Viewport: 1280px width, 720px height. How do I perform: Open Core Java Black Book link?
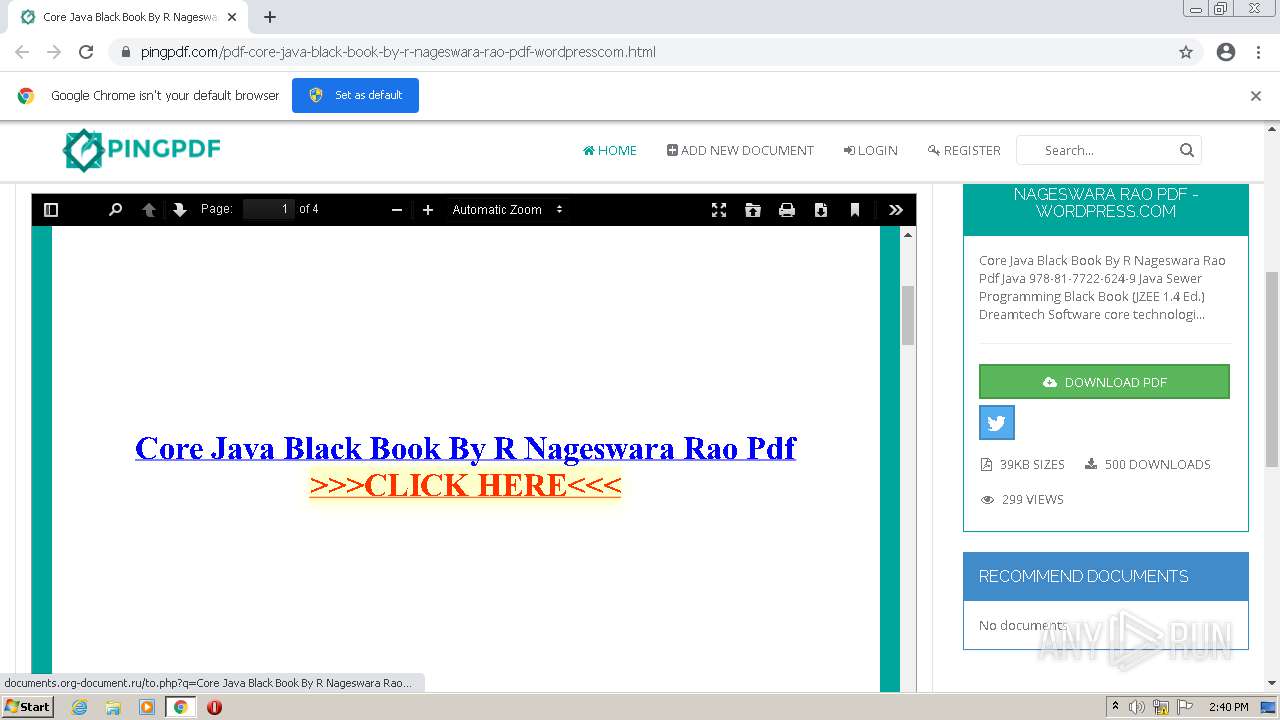click(x=465, y=448)
